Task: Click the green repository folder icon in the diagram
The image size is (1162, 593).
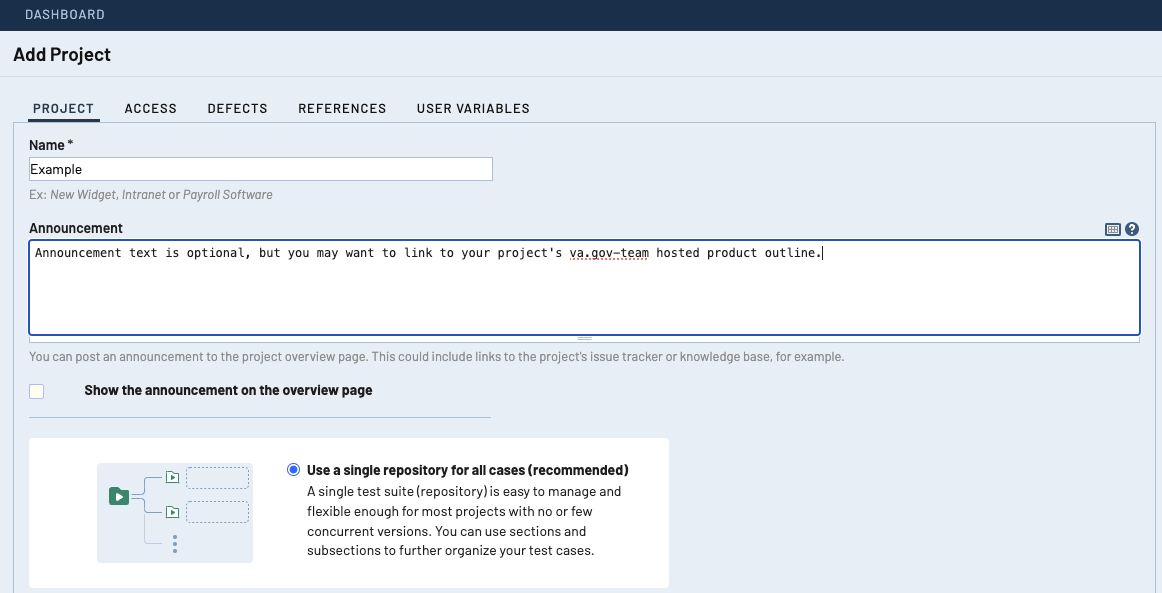Action: tap(119, 496)
